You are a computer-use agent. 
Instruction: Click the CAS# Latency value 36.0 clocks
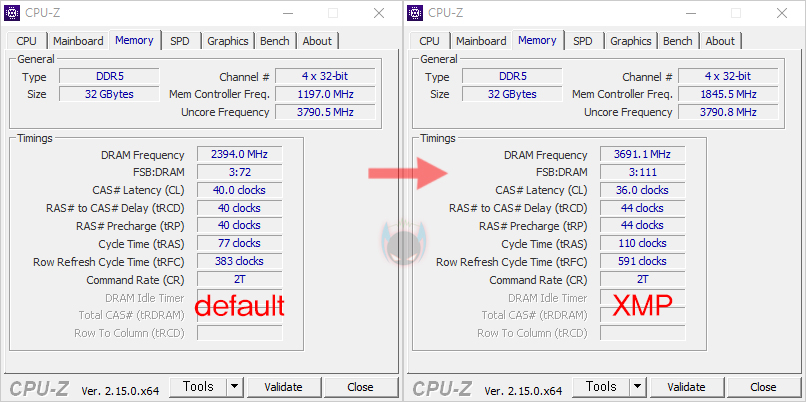(x=643, y=190)
